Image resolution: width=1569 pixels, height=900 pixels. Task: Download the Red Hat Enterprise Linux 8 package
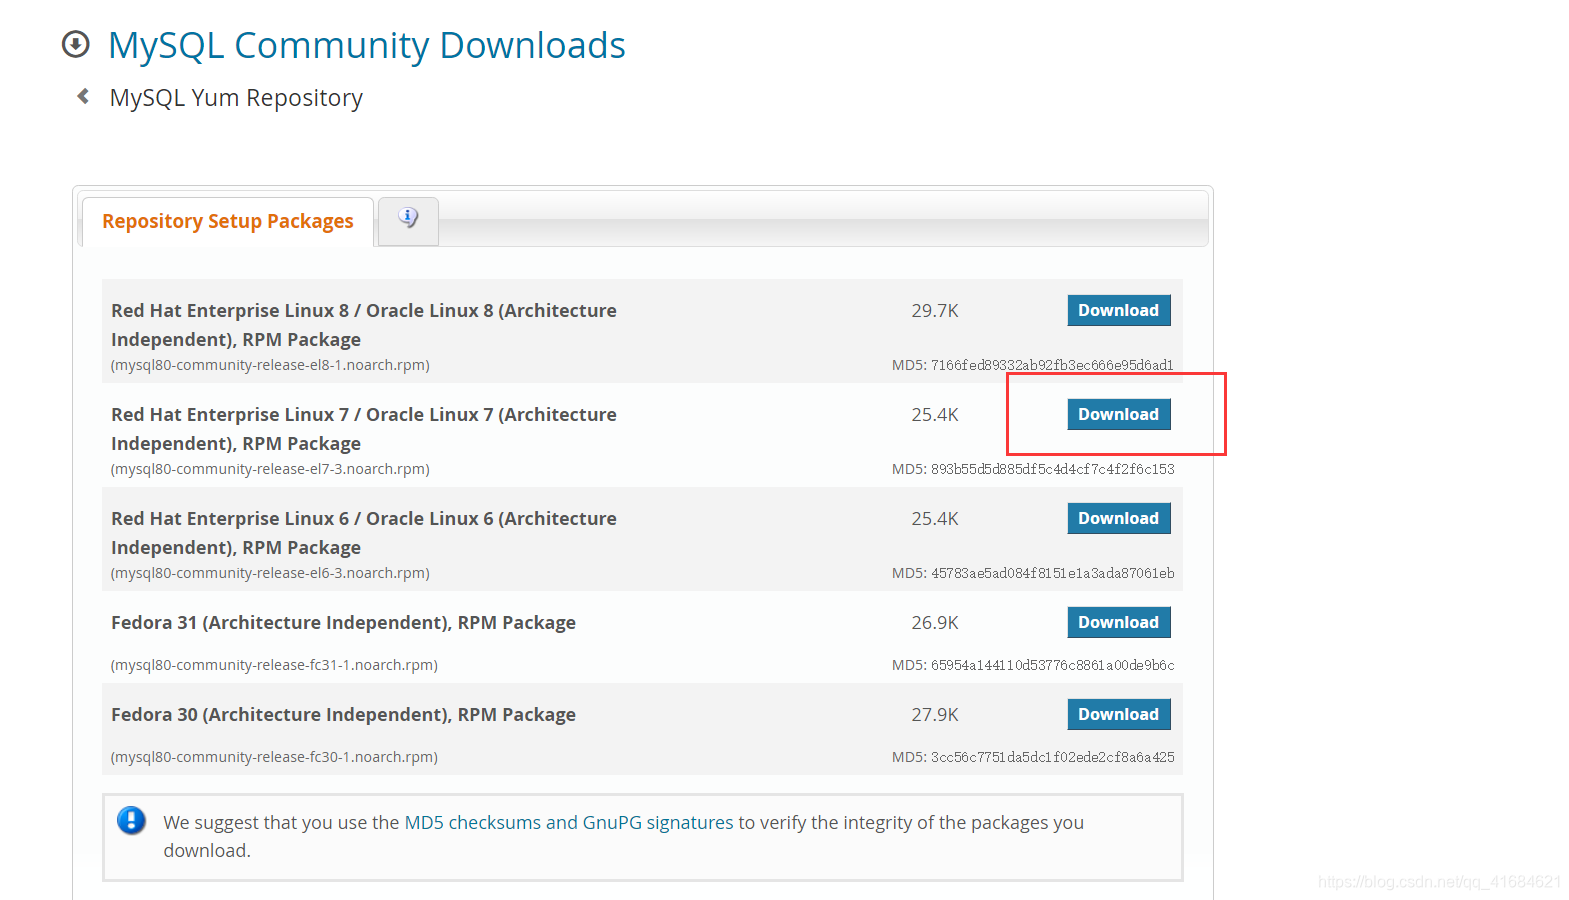(x=1119, y=310)
